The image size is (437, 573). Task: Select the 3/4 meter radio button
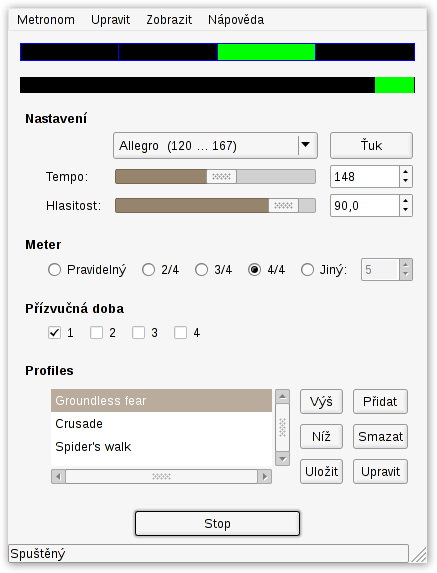[201, 270]
